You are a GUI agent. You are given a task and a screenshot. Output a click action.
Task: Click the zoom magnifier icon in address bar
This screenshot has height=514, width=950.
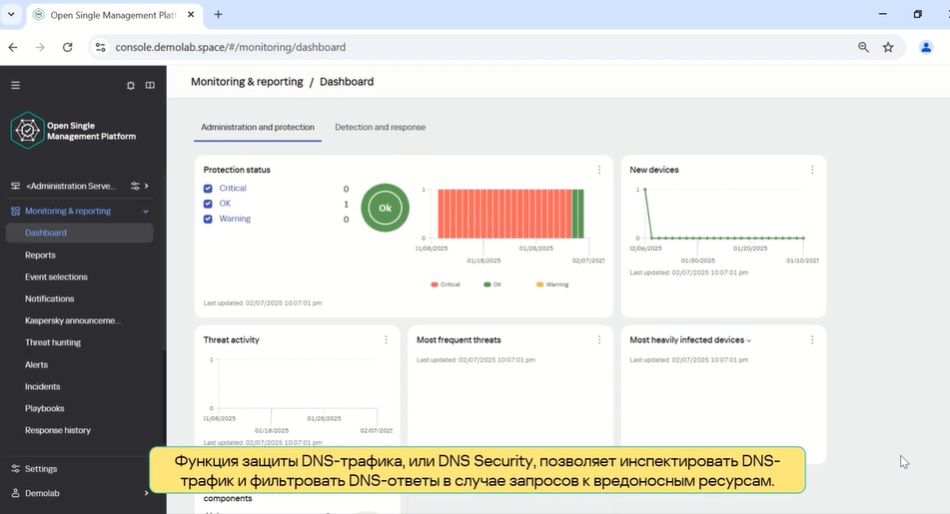(863, 47)
